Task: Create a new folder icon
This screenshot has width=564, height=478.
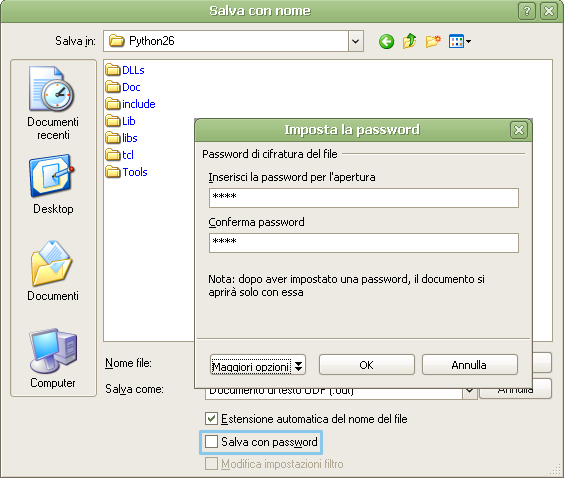Action: click(433, 41)
